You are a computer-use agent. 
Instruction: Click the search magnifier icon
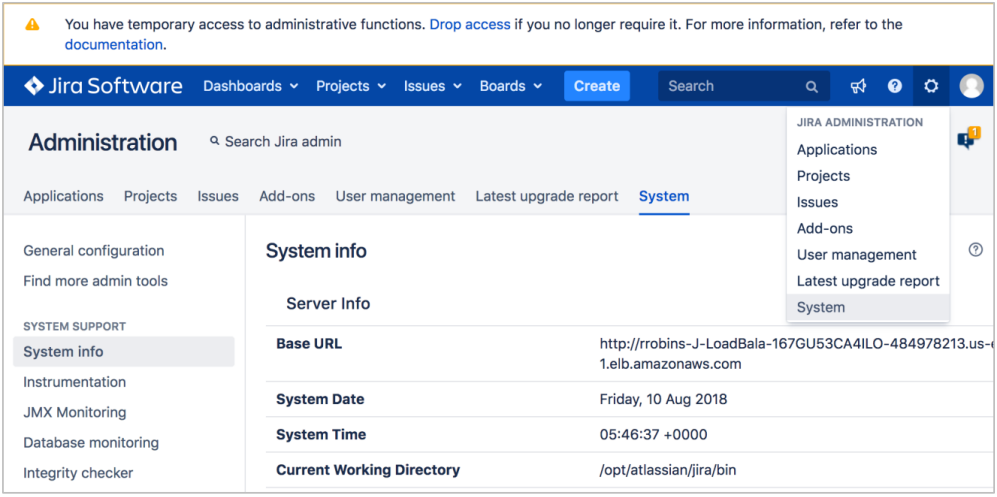[811, 87]
